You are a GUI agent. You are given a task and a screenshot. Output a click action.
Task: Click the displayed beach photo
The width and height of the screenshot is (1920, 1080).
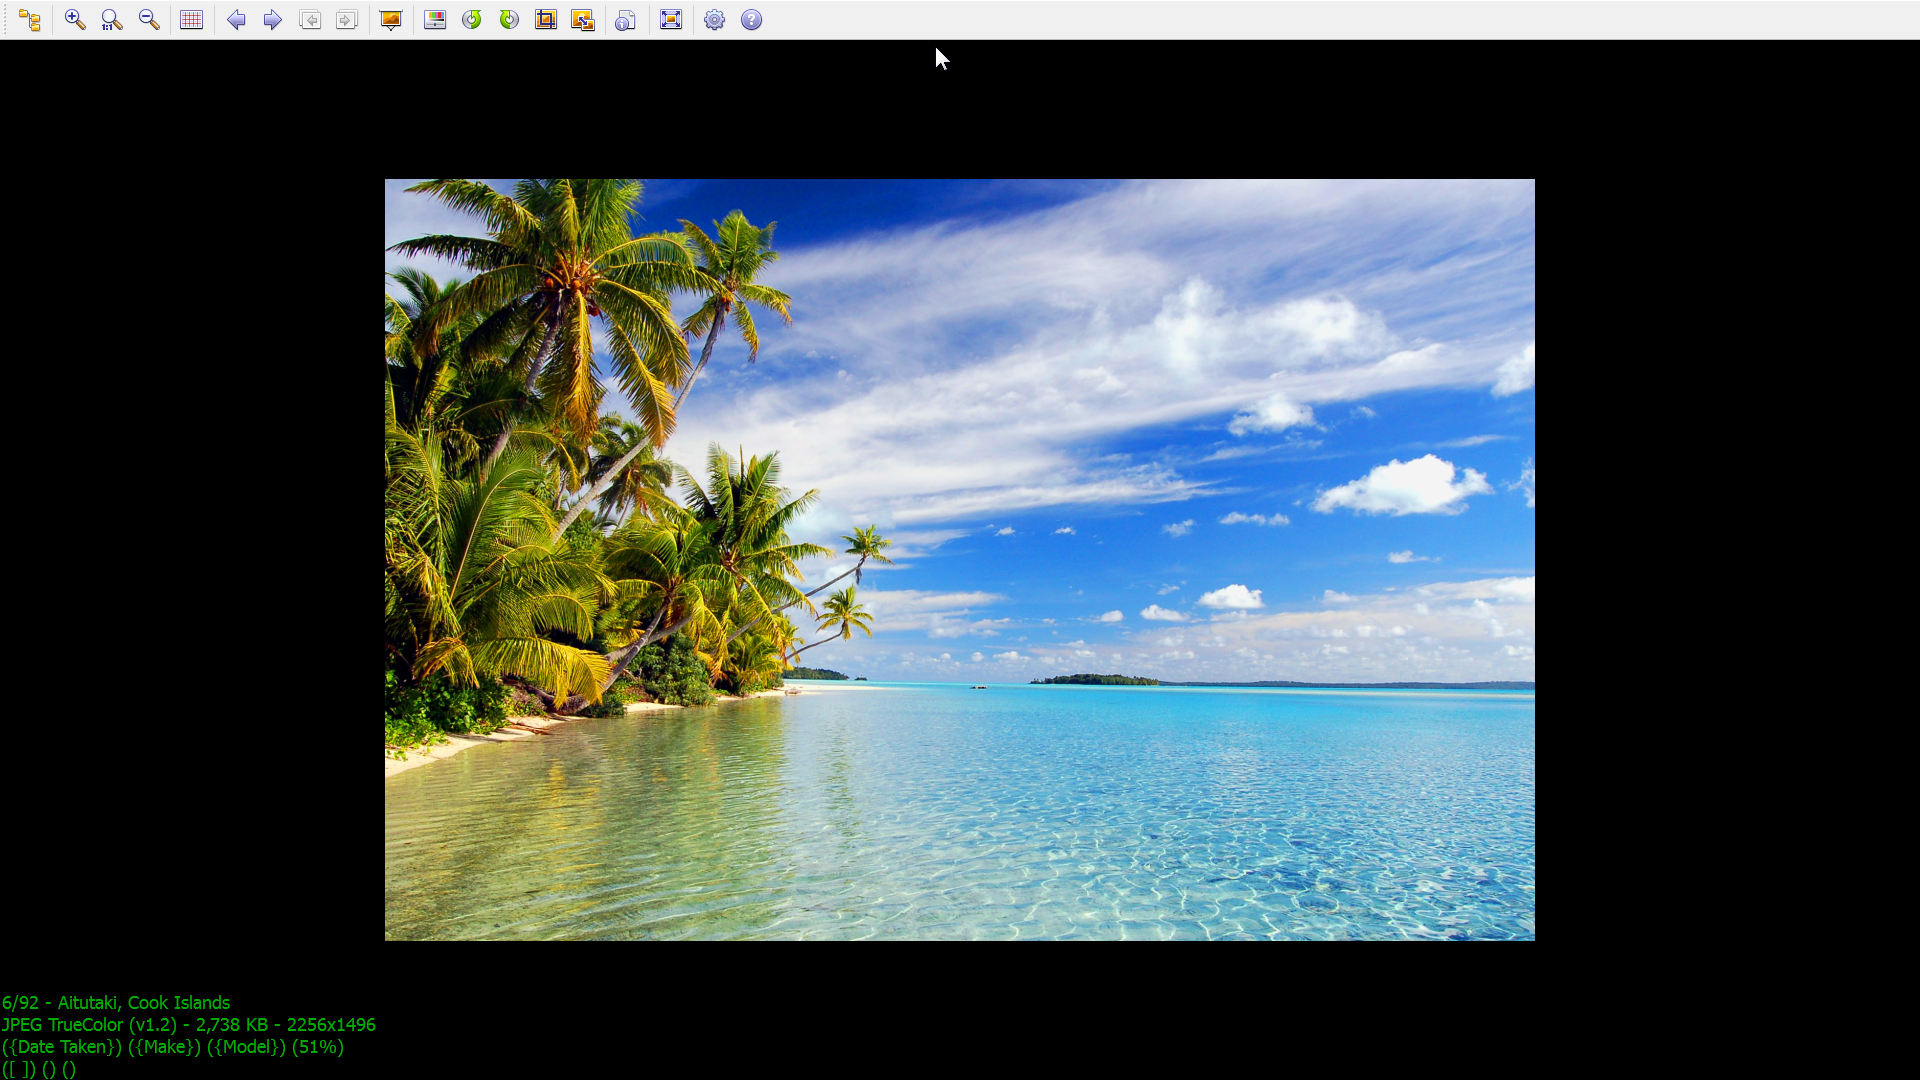pos(960,560)
